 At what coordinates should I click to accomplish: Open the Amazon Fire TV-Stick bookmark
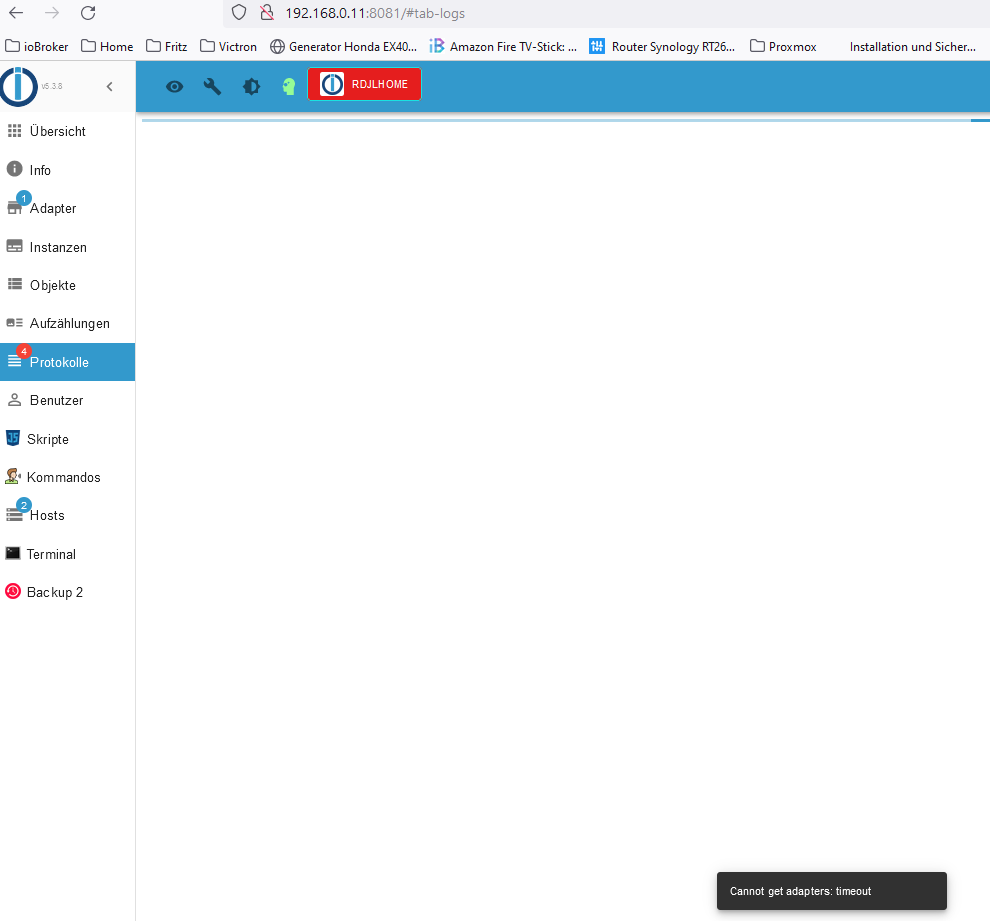503,47
